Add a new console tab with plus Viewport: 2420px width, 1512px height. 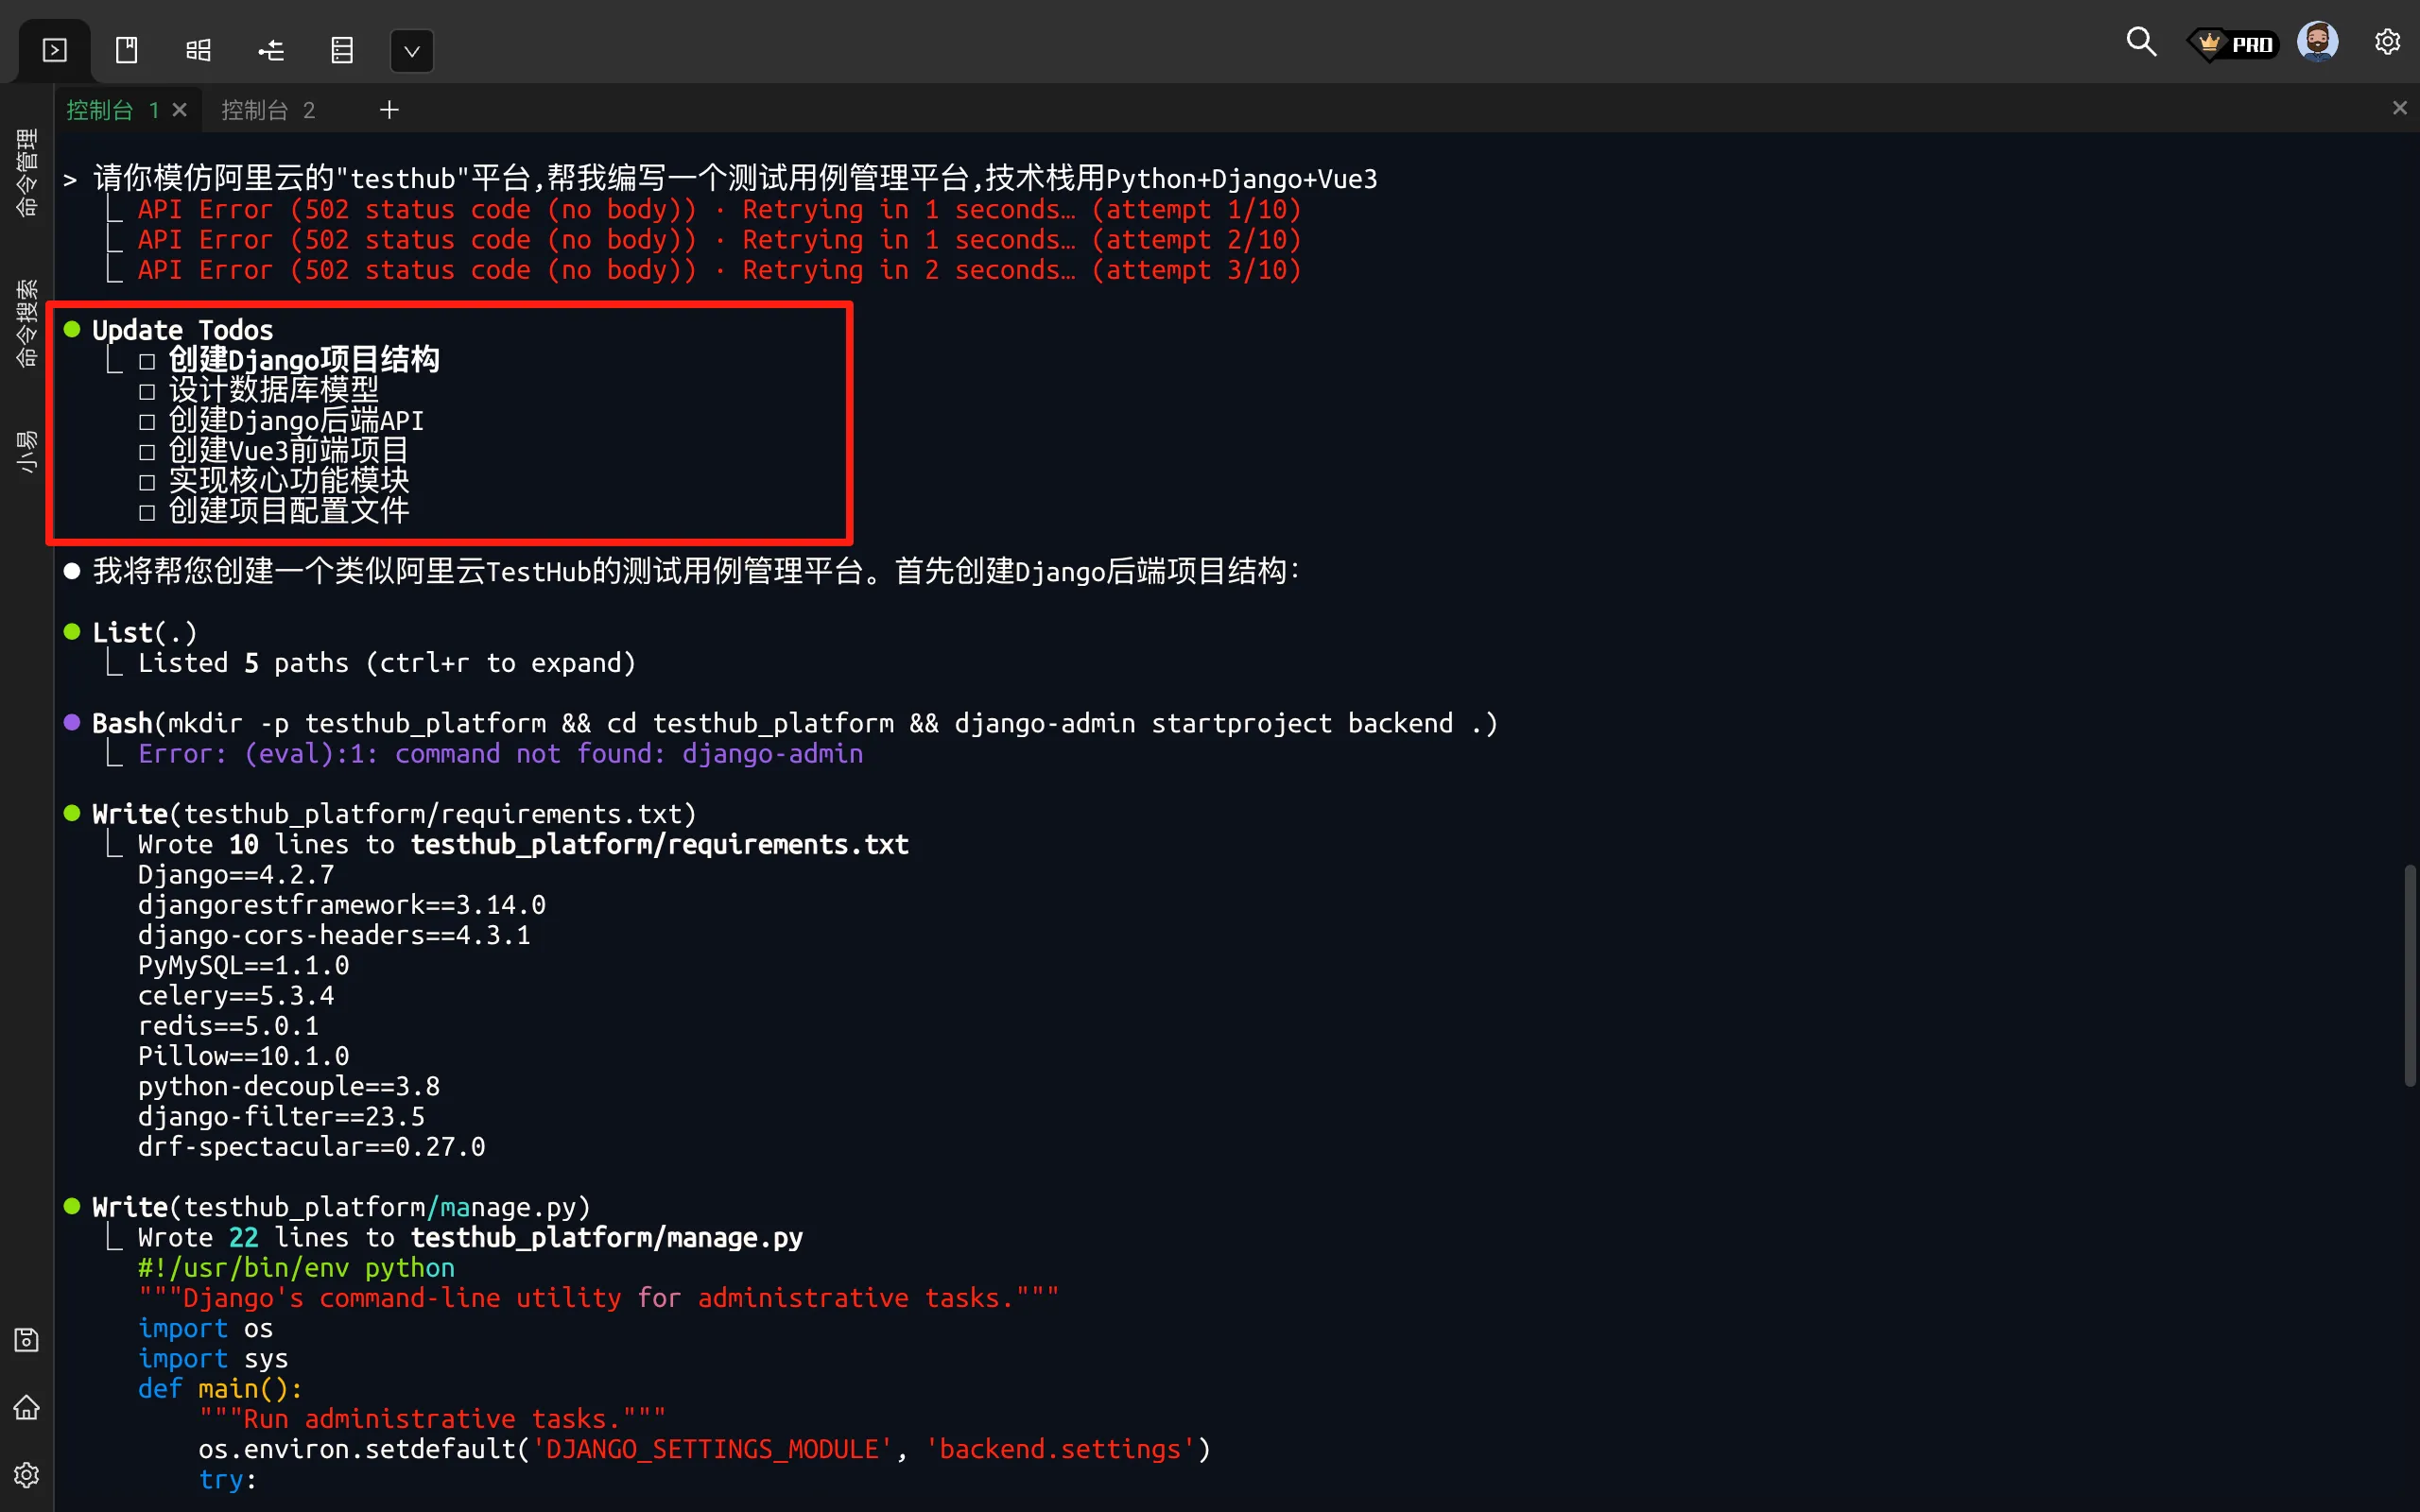coord(389,110)
